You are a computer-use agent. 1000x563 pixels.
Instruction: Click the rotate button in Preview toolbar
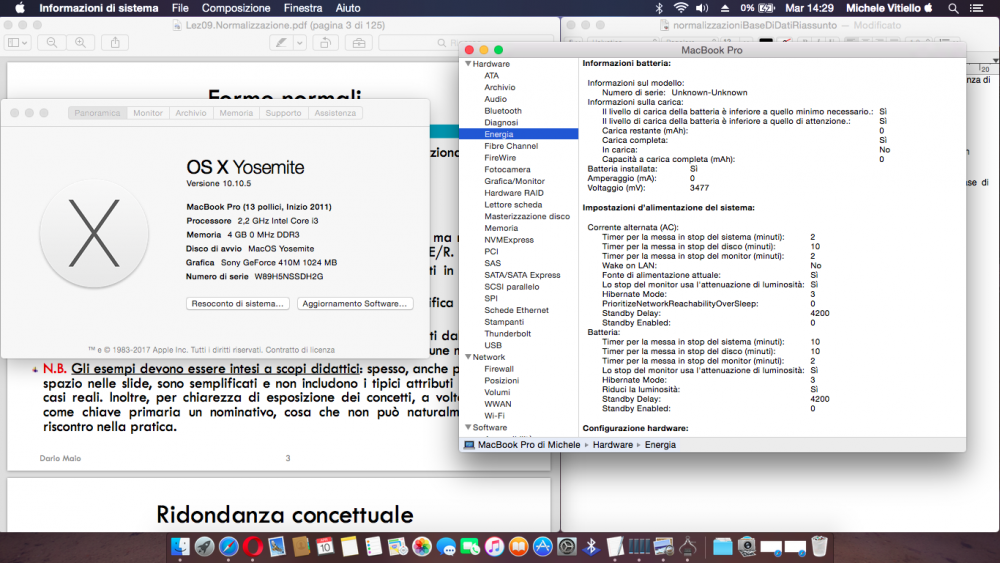coord(325,43)
